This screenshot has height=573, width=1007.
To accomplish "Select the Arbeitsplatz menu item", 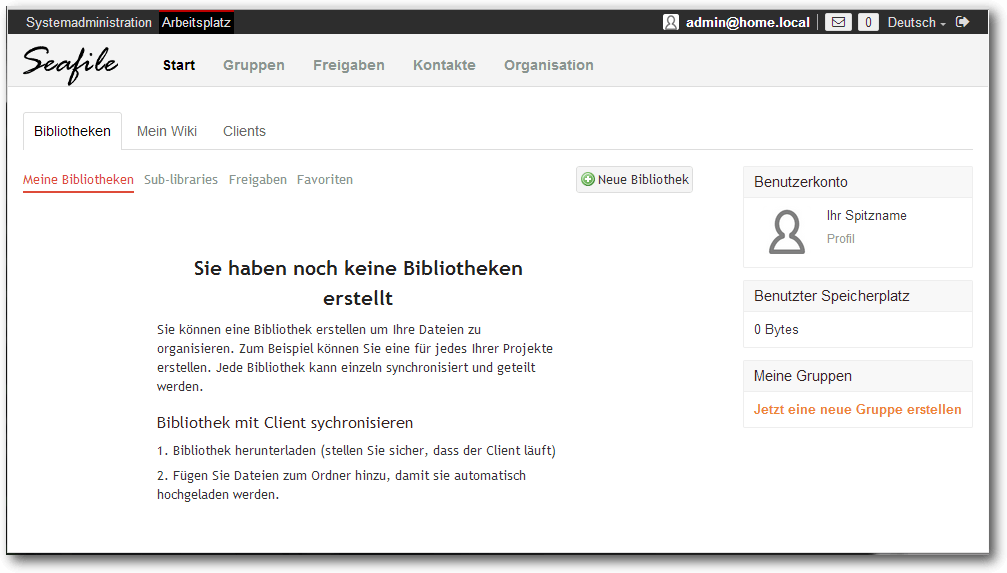I will 196,22.
